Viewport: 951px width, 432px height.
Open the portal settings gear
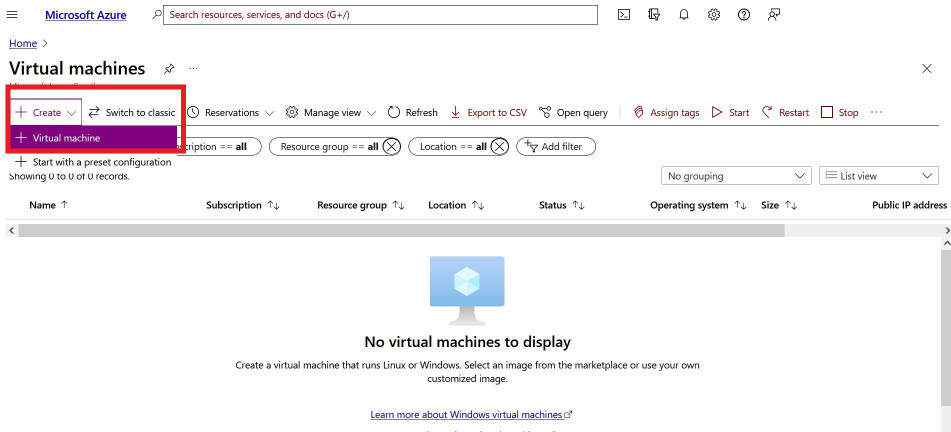pyautogui.click(x=714, y=15)
